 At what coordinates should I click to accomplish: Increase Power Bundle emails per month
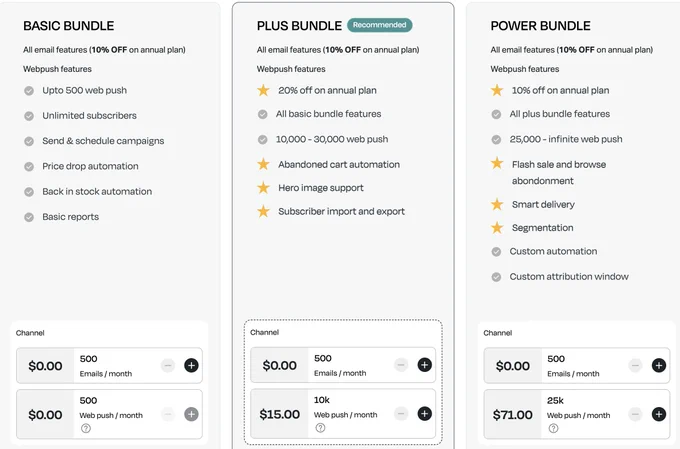point(659,365)
